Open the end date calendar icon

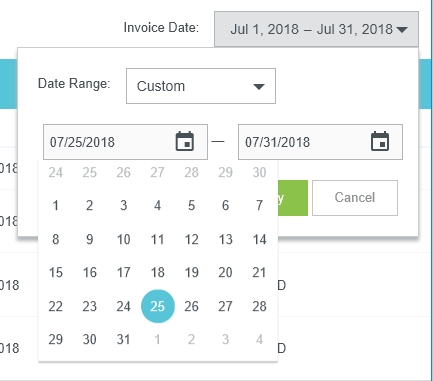(380, 141)
